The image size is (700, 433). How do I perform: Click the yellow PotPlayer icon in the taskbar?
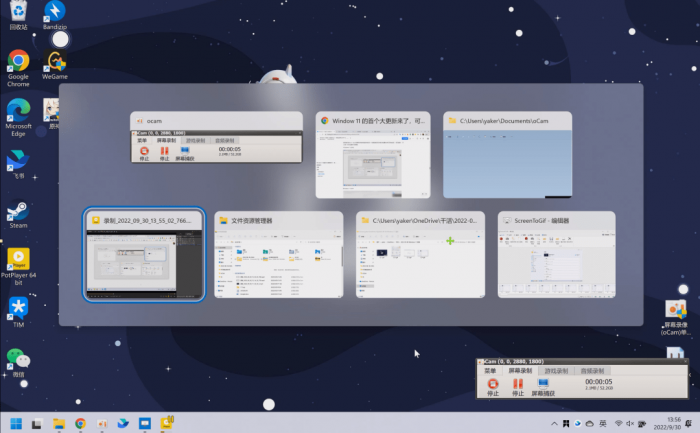click(167, 423)
